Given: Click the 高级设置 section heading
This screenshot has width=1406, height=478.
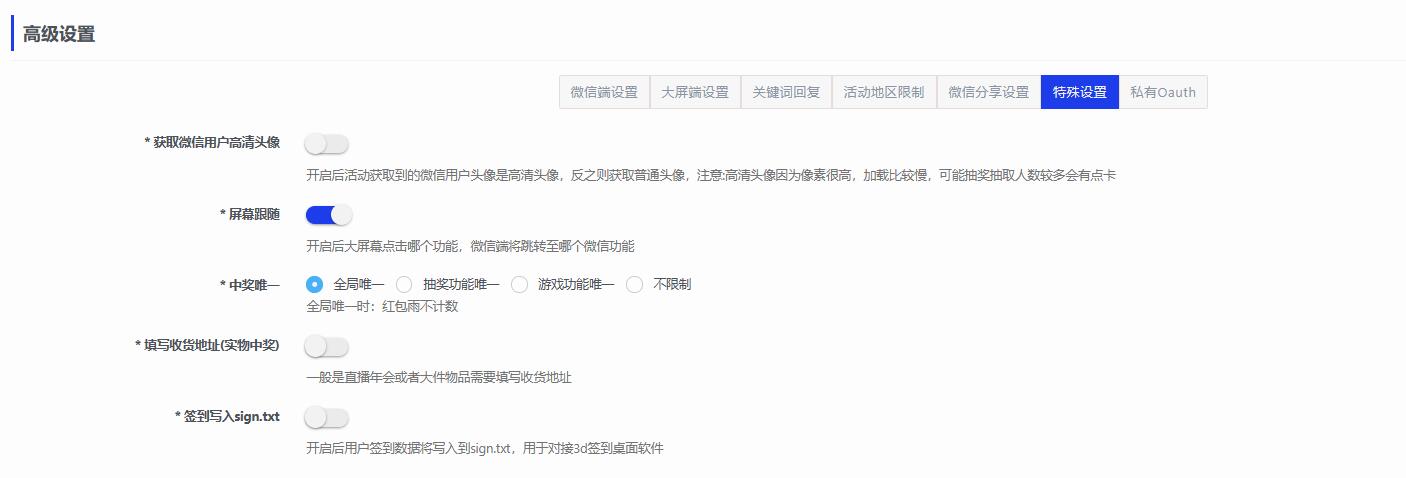Looking at the screenshot, I should click(59, 34).
